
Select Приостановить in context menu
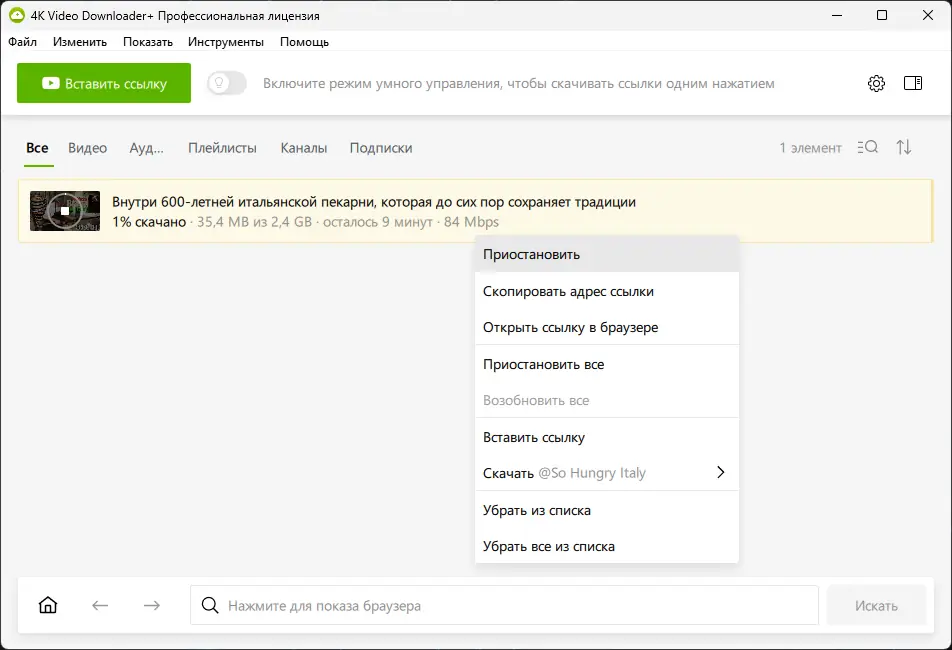[531, 255]
